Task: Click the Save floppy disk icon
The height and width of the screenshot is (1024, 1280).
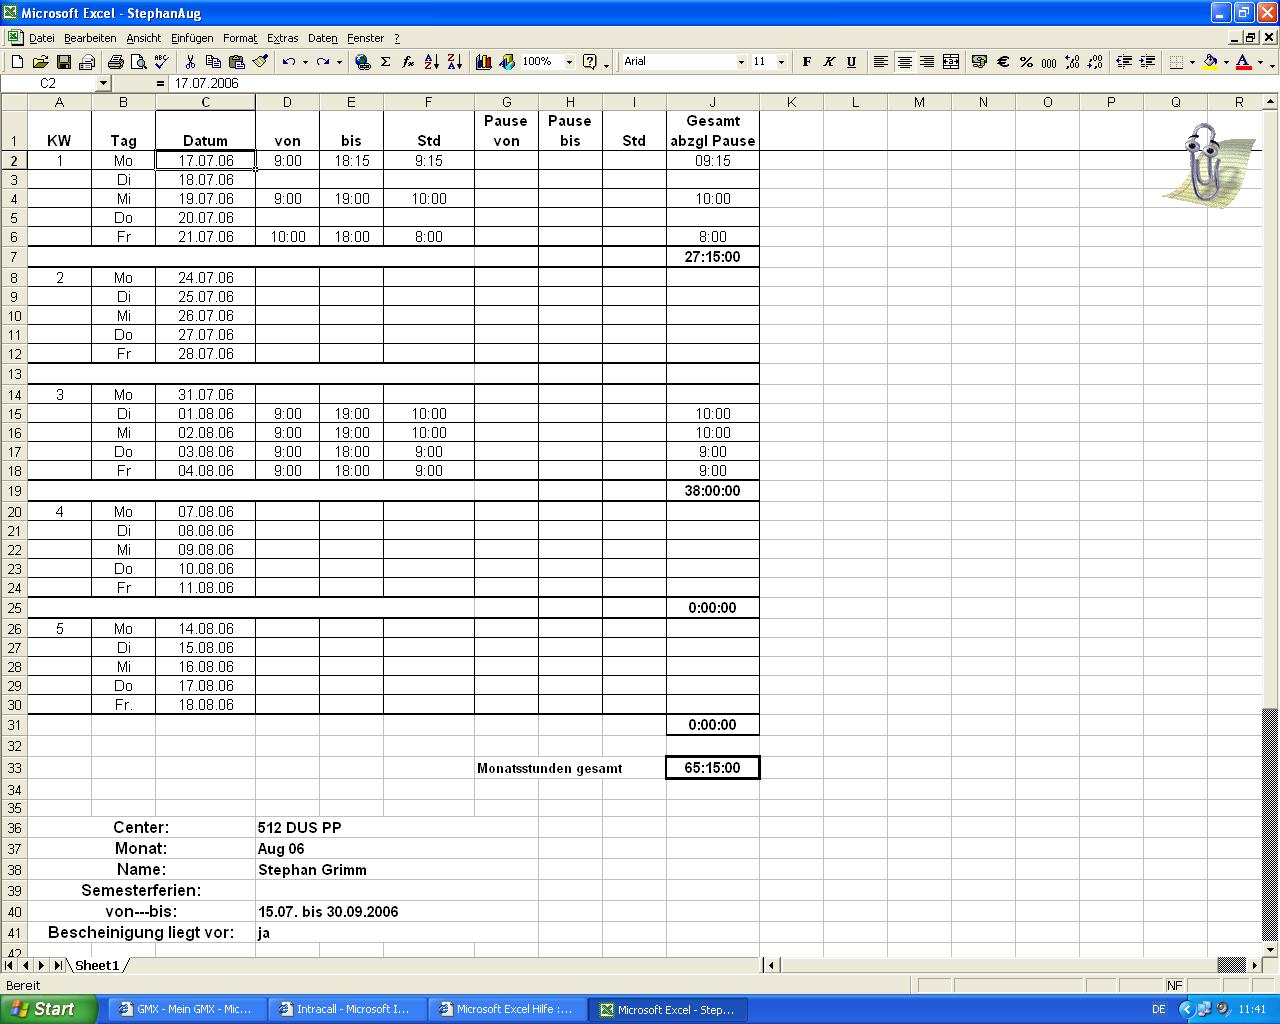Action: coord(63,62)
